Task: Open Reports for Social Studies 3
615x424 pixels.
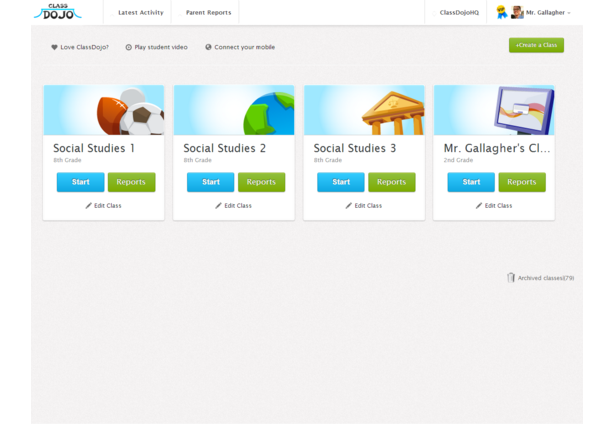Action: 392,182
